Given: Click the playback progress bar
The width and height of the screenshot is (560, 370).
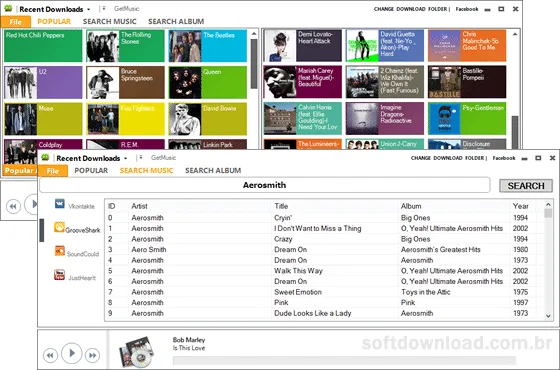Looking at the screenshot, I should tap(344, 360).
